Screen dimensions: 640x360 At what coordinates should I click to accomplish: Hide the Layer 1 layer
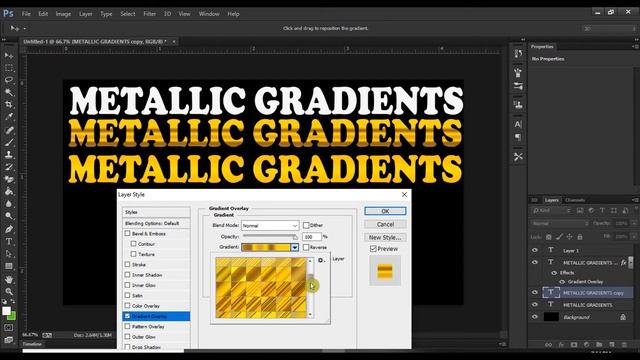(535, 250)
